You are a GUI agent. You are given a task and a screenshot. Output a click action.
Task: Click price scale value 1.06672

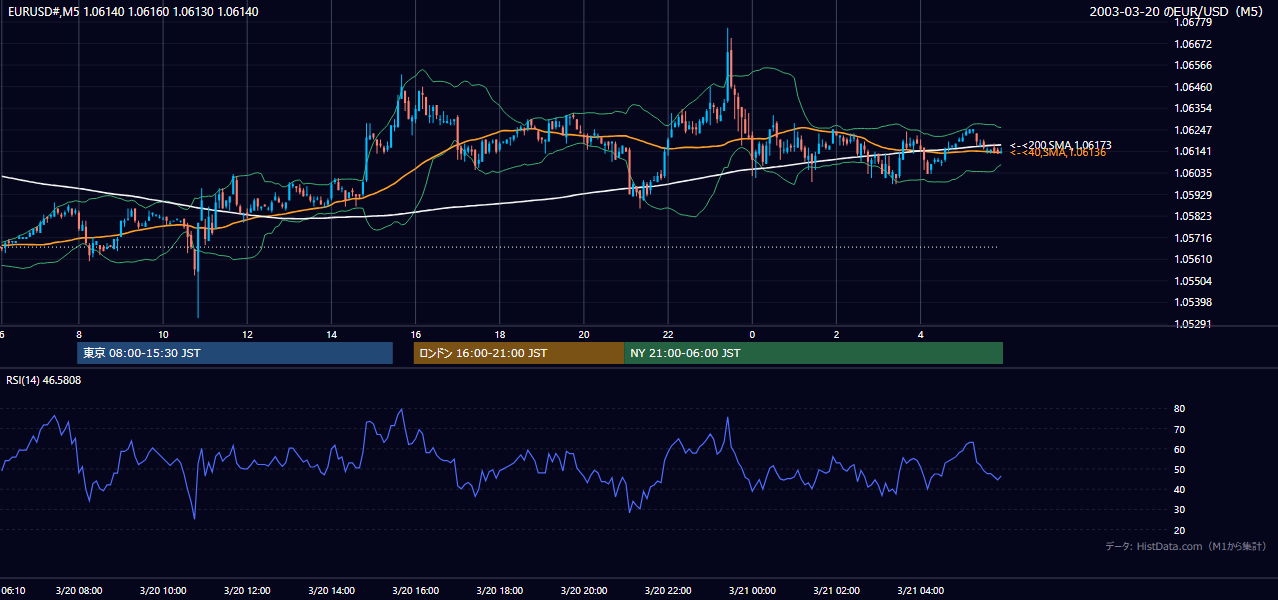point(1194,44)
